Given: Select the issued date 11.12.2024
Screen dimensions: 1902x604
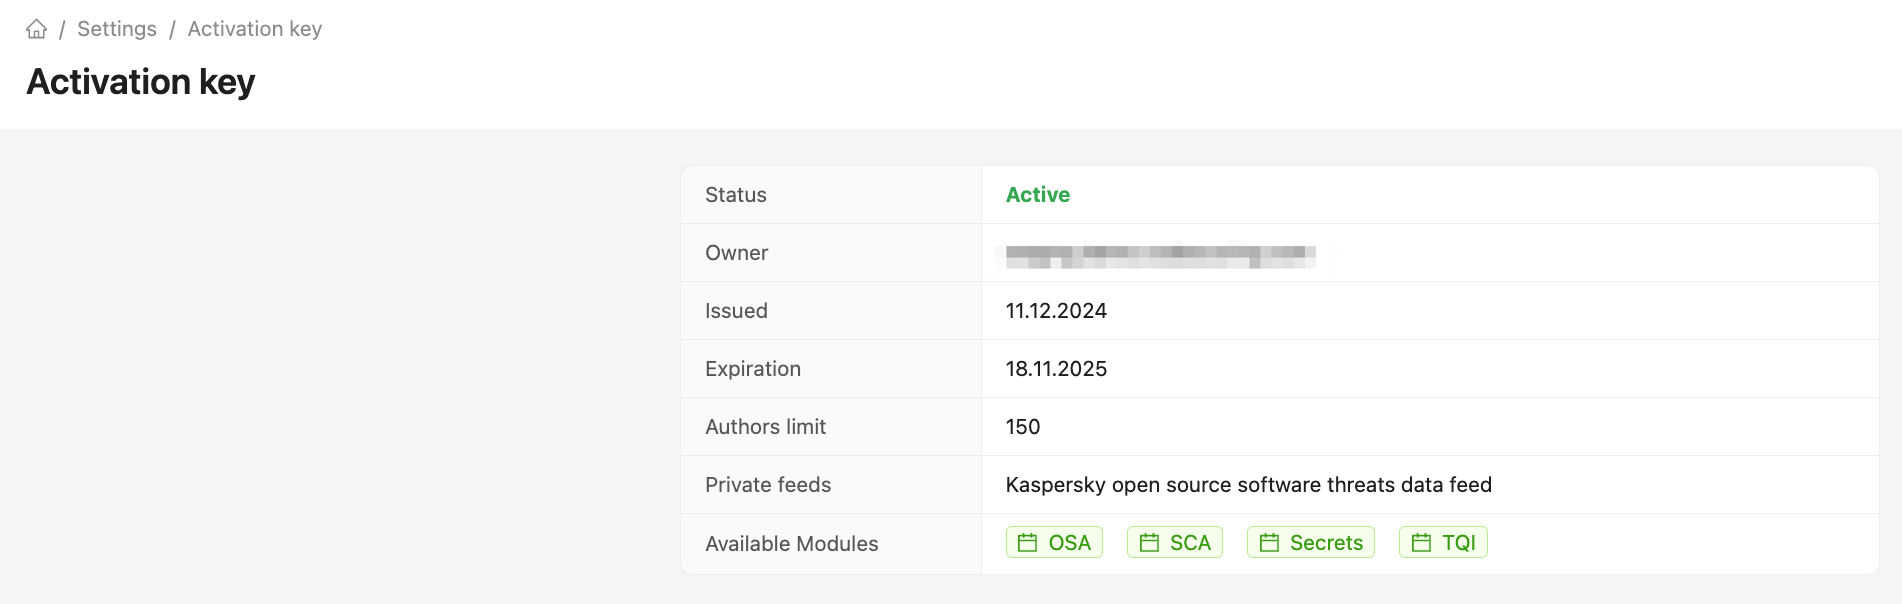Looking at the screenshot, I should coord(1056,311).
